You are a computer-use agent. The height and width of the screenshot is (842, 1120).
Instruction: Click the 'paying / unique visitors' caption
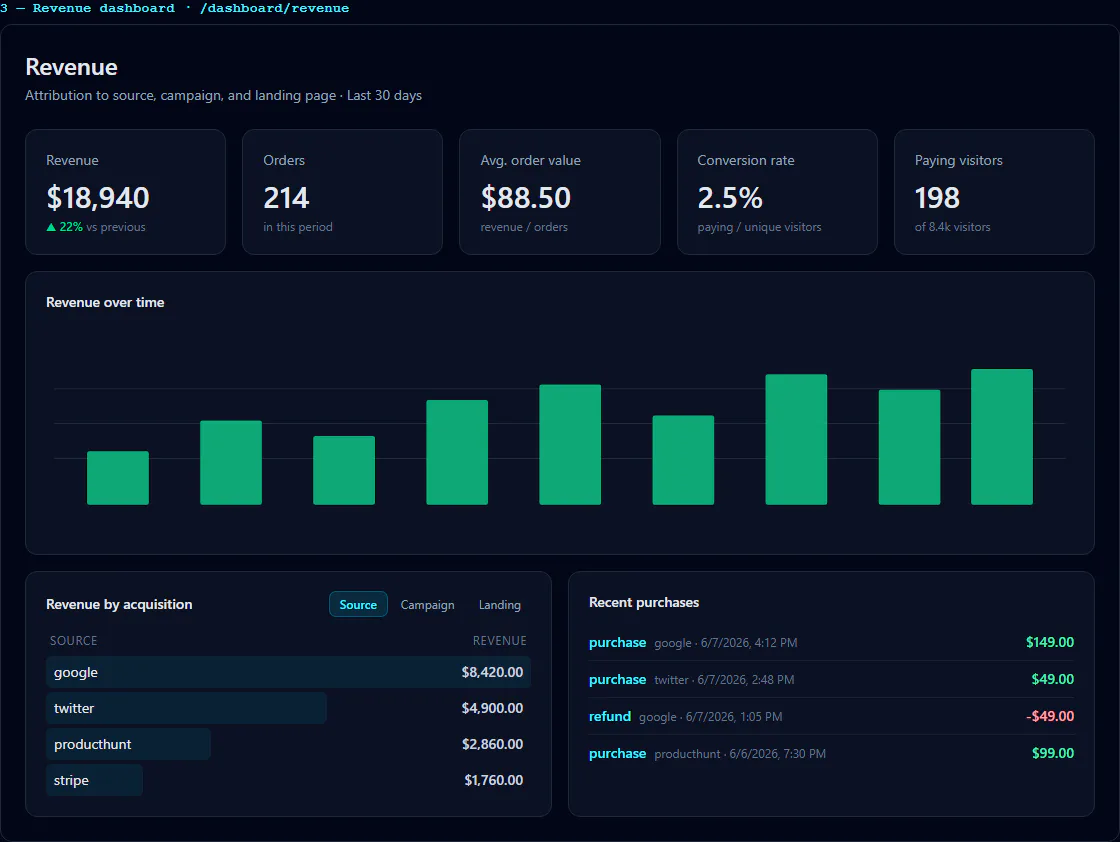point(759,227)
